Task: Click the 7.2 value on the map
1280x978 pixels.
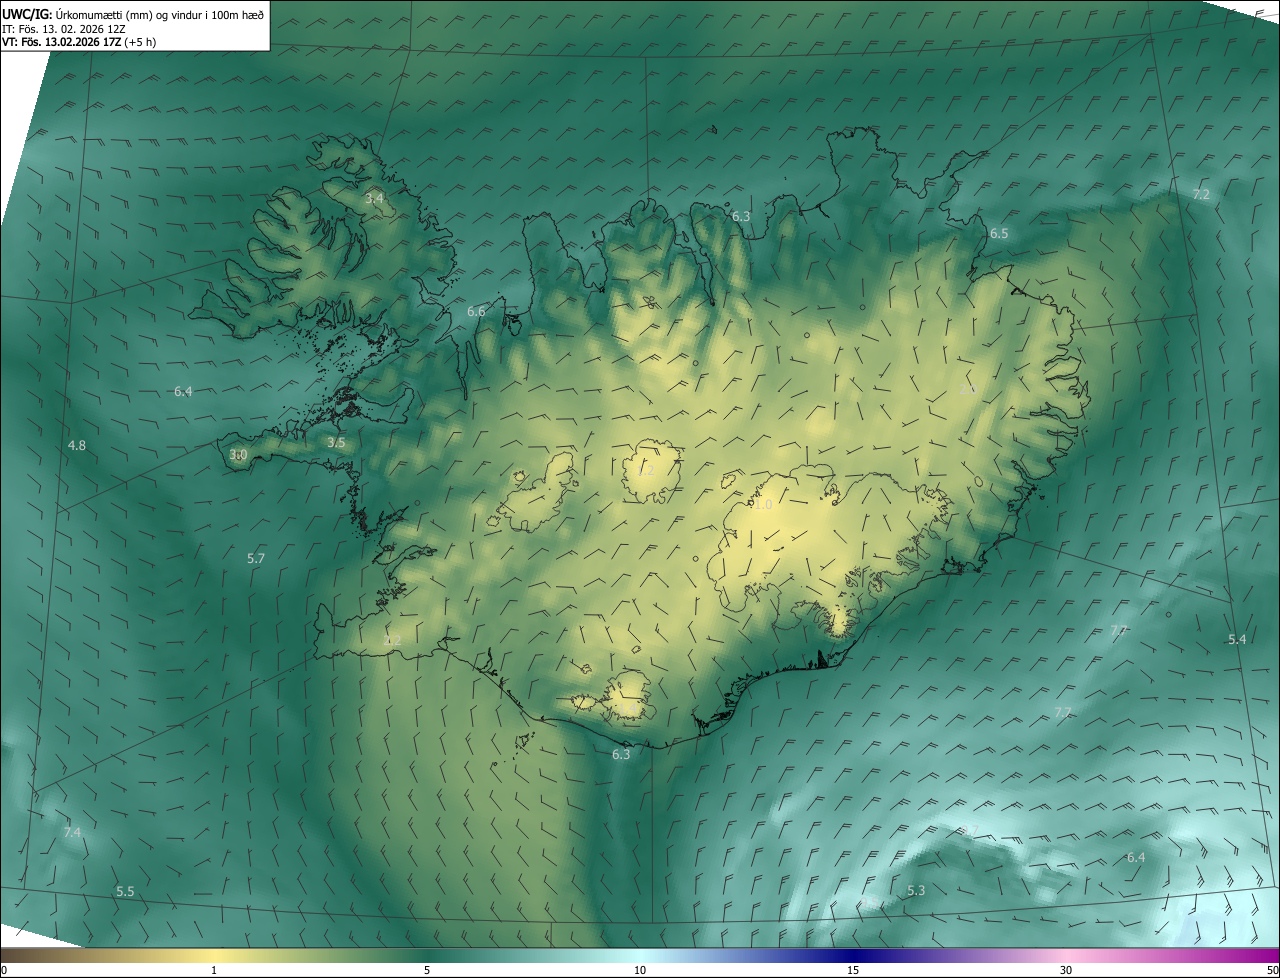Action: [1201, 194]
